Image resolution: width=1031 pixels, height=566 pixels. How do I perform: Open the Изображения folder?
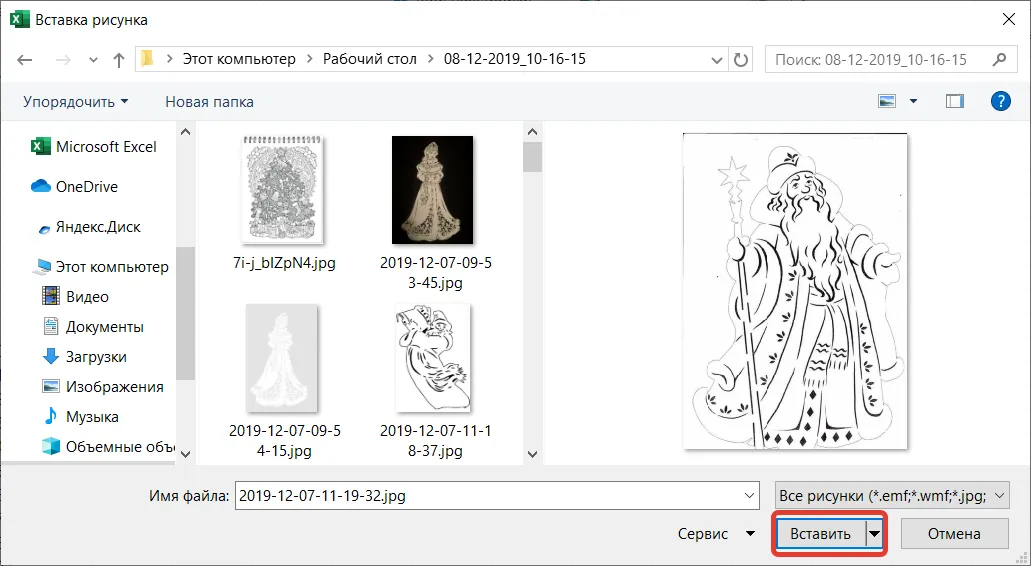point(102,387)
